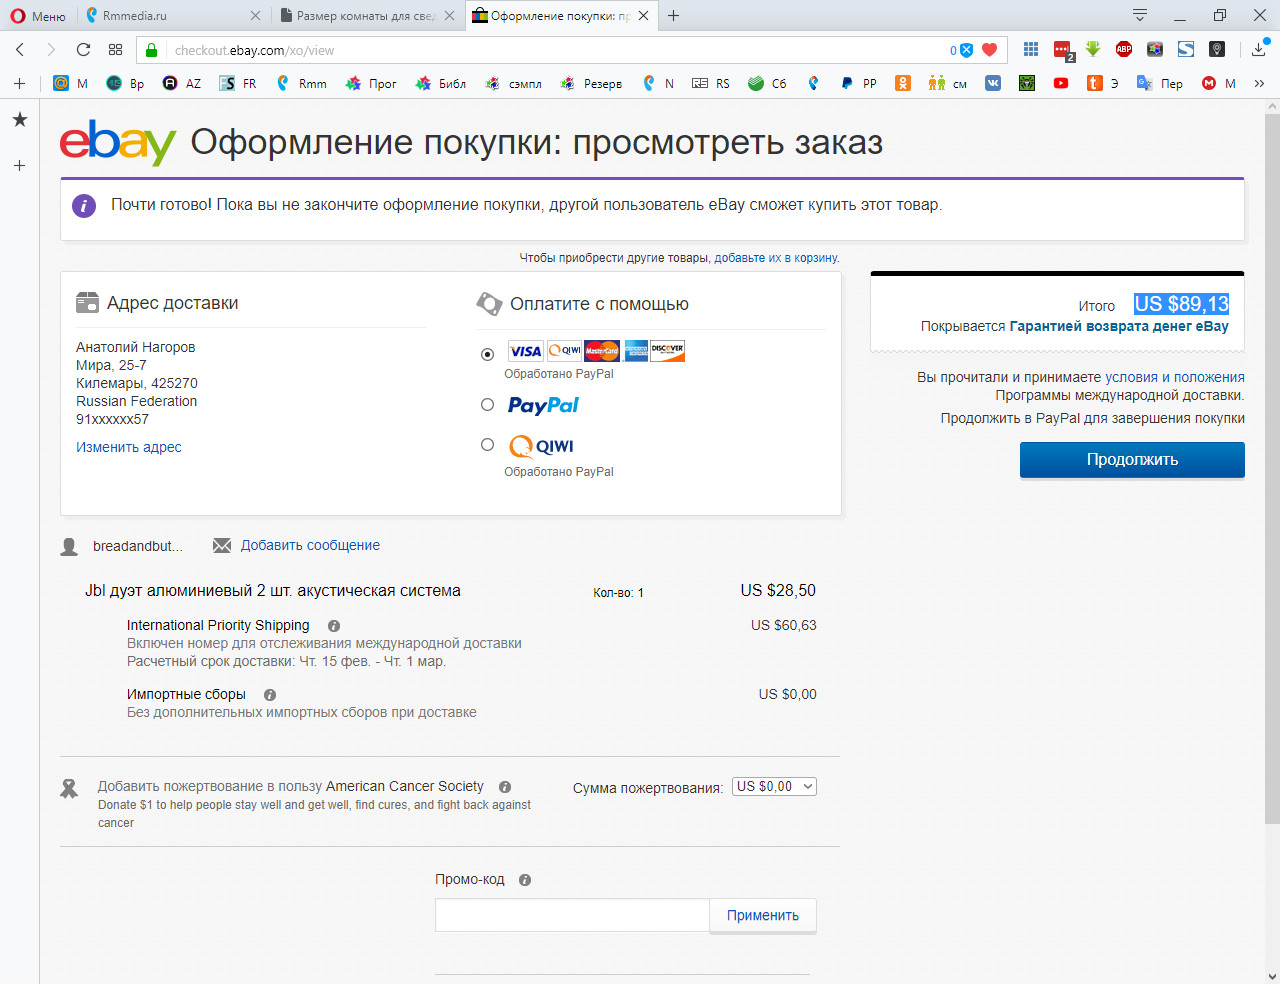Screen dimensions: 1280x984
Task: Go back to previous page
Action: click(20, 50)
